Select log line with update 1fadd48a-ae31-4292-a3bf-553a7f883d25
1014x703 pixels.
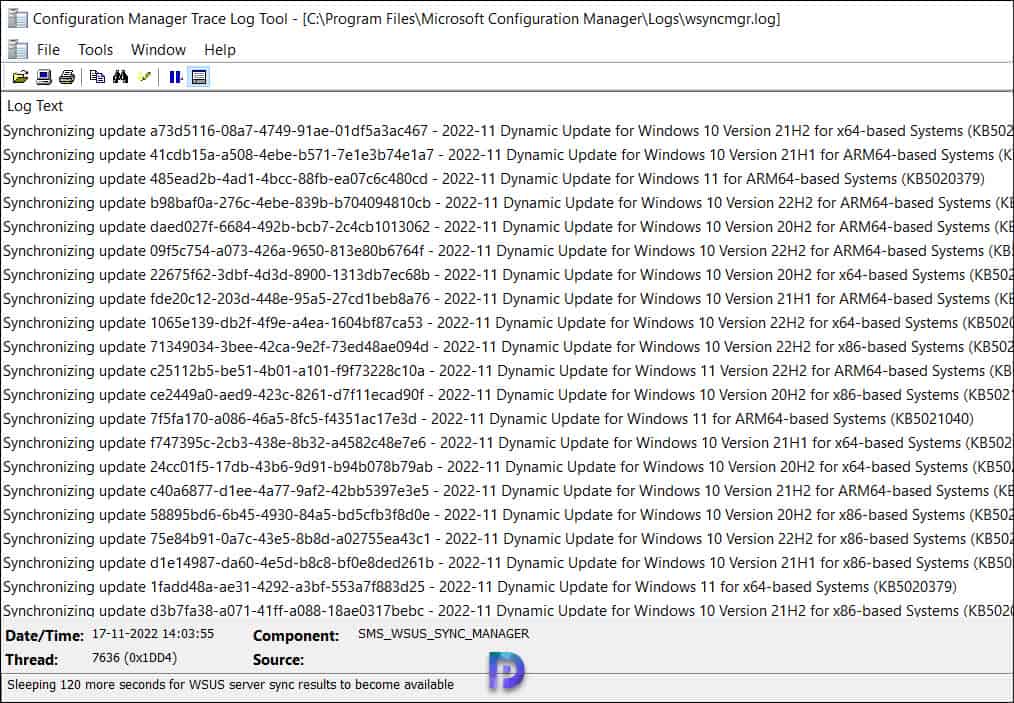pyautogui.click(x=507, y=587)
